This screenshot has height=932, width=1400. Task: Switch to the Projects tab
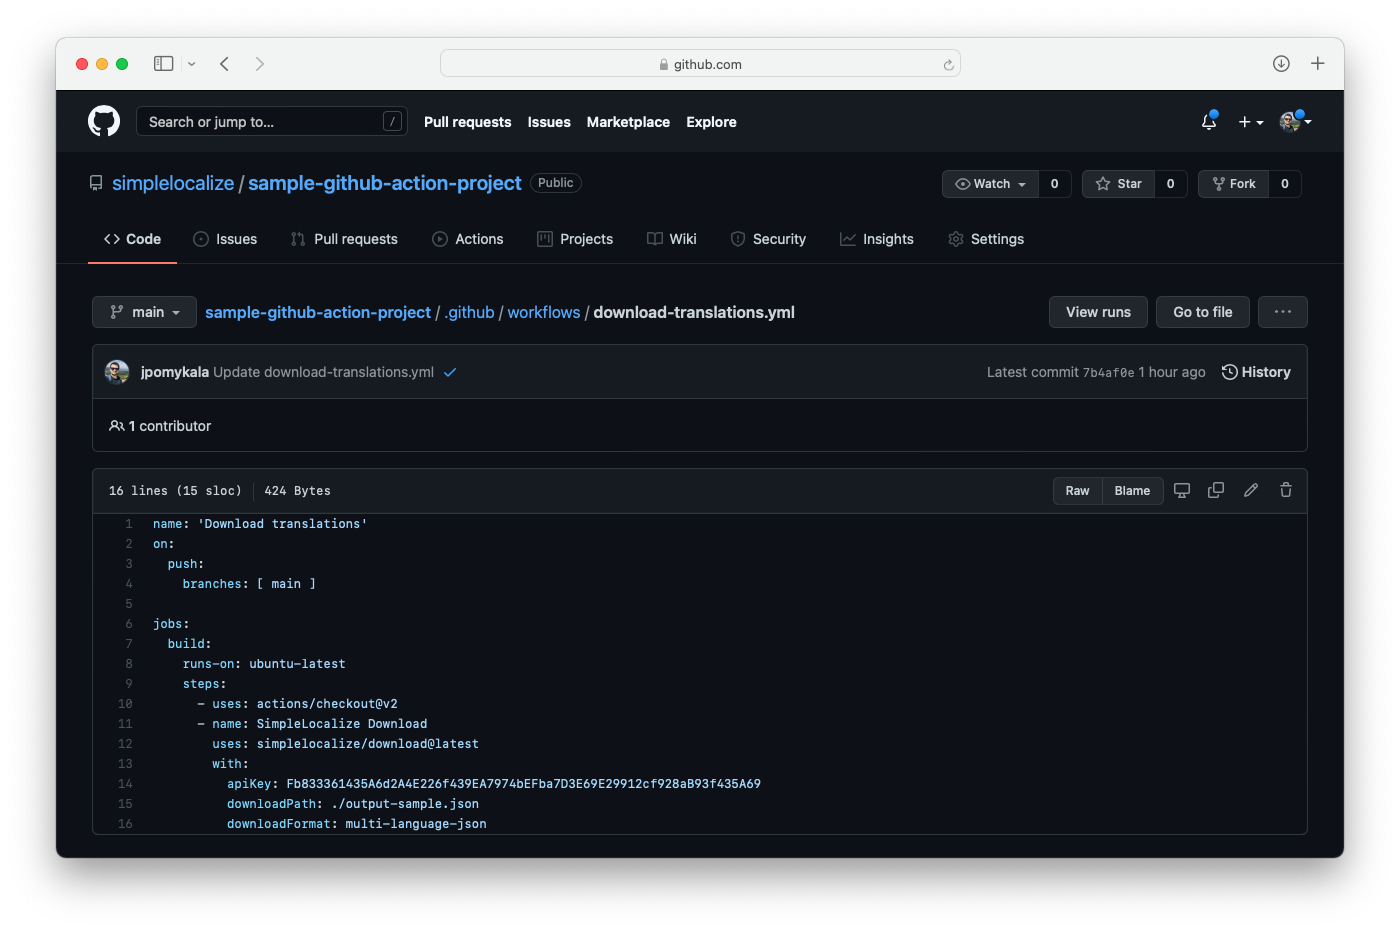(575, 239)
